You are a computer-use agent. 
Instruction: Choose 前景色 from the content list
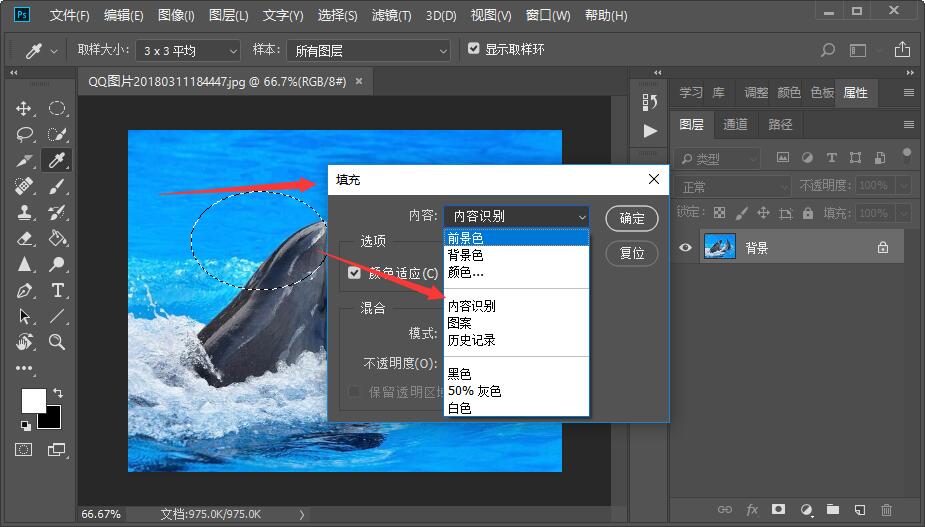516,238
